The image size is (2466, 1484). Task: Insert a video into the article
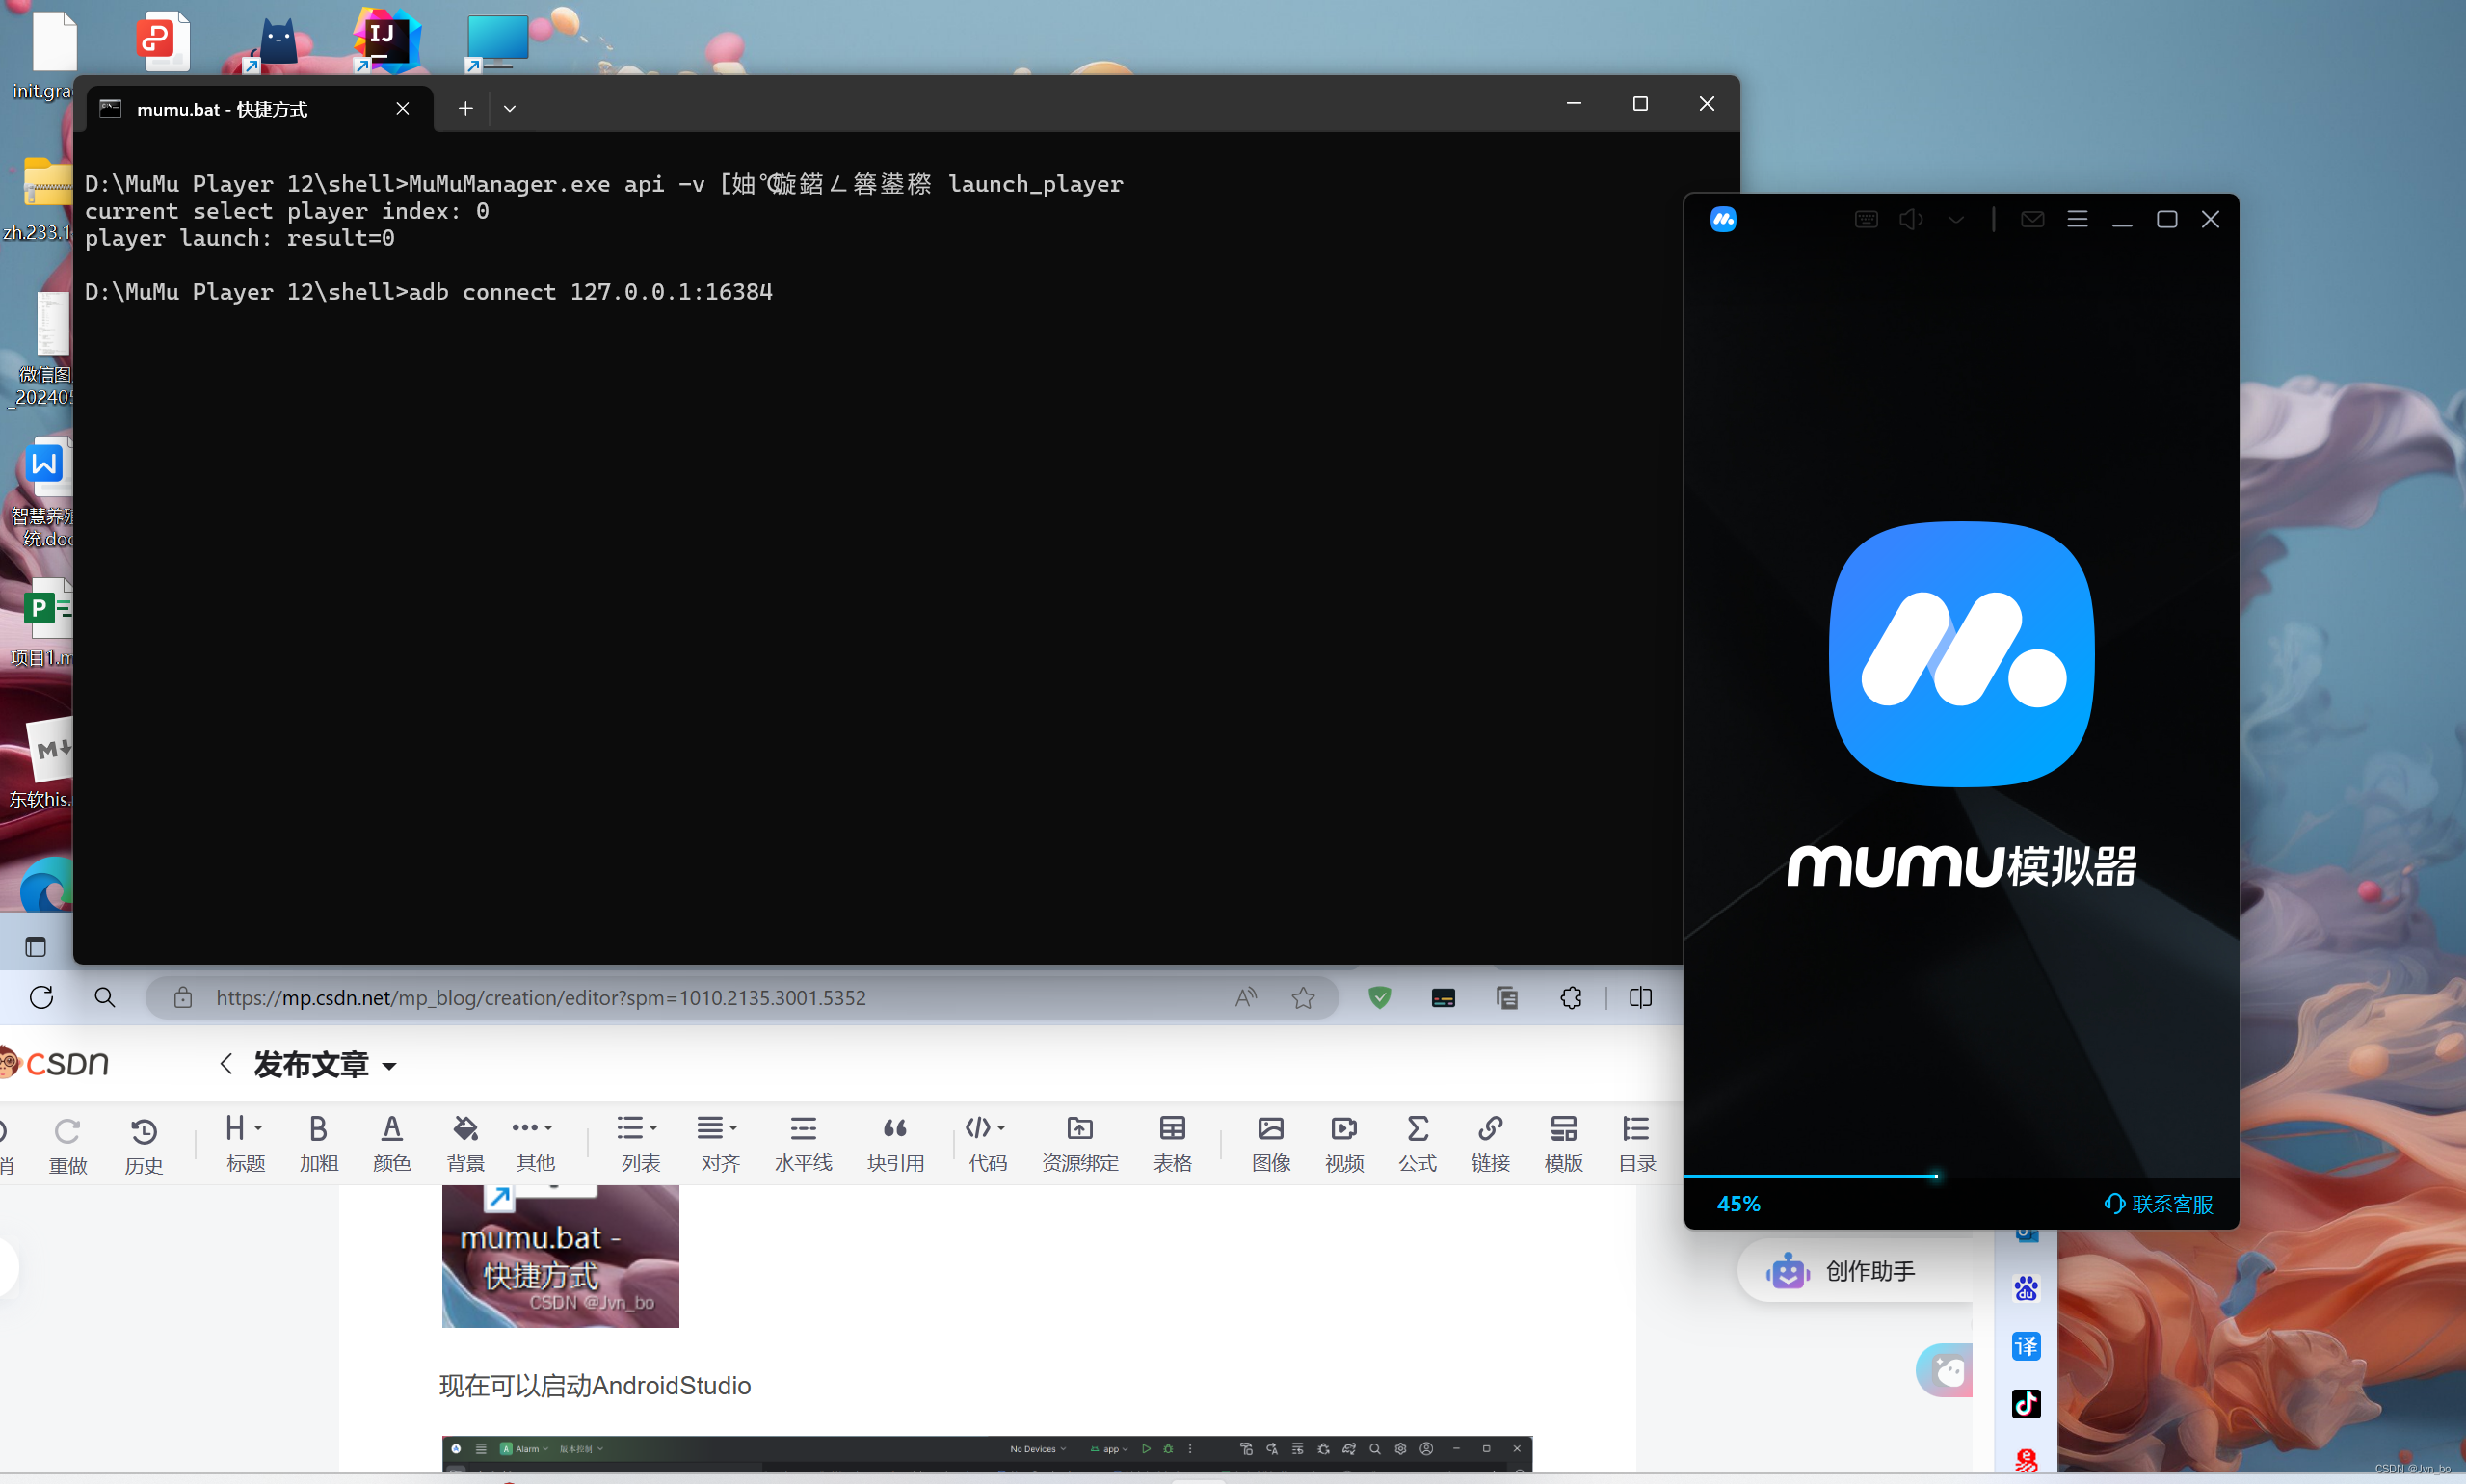pos(1342,1143)
